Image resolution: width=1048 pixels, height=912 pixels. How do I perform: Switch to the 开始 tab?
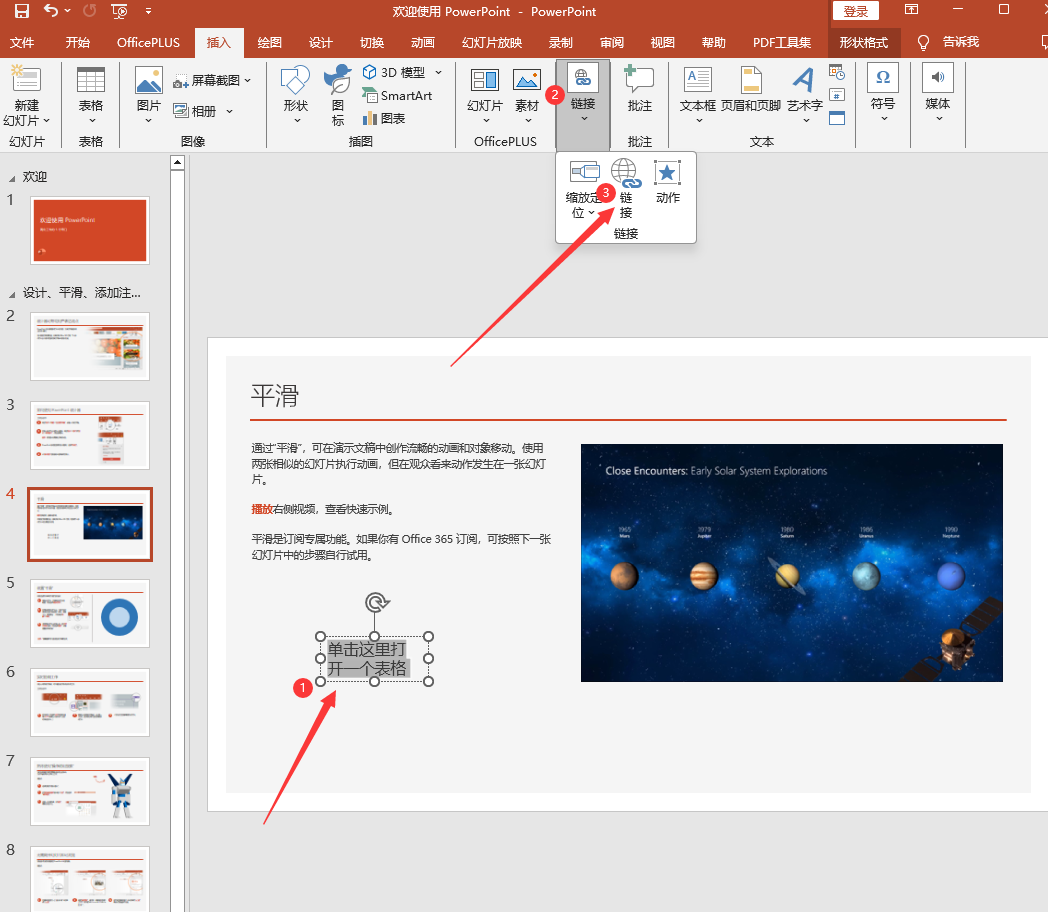(78, 42)
